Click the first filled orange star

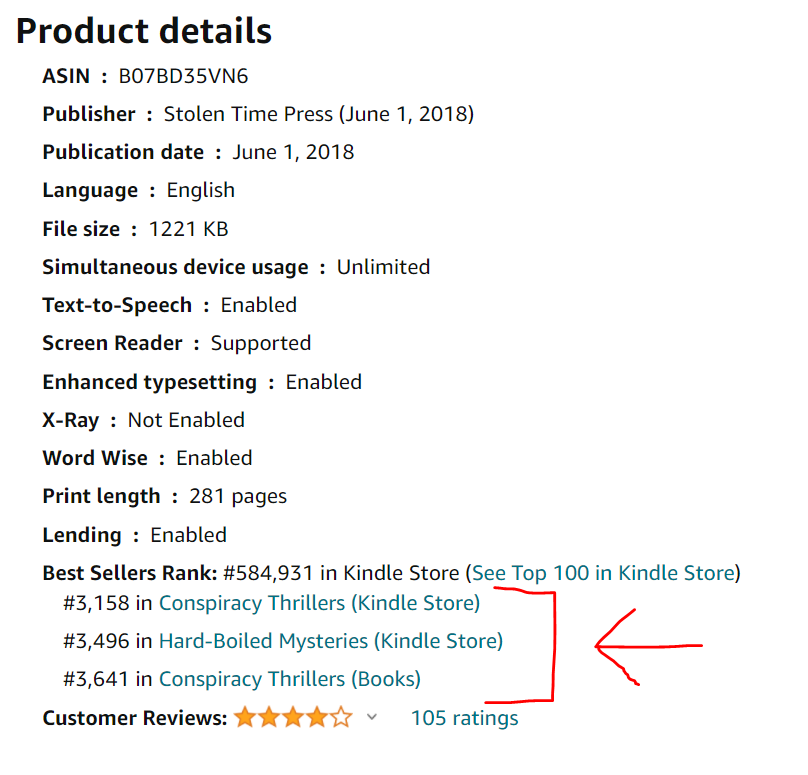(245, 717)
